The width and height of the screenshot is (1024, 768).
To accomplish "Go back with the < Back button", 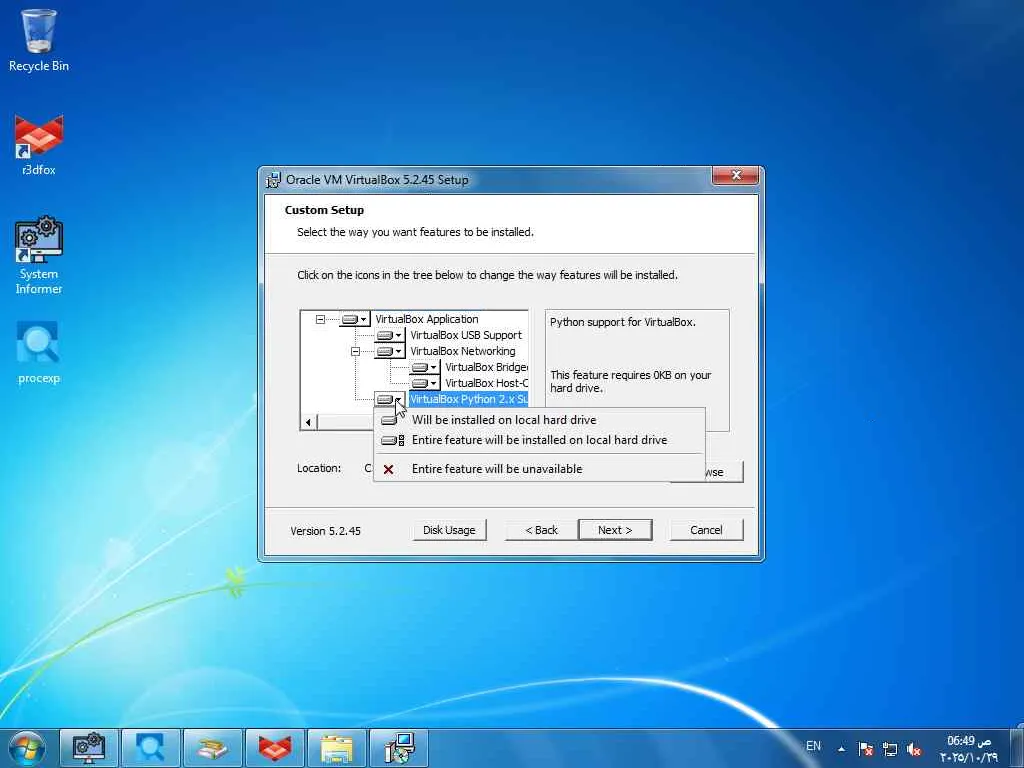I will coord(541,530).
